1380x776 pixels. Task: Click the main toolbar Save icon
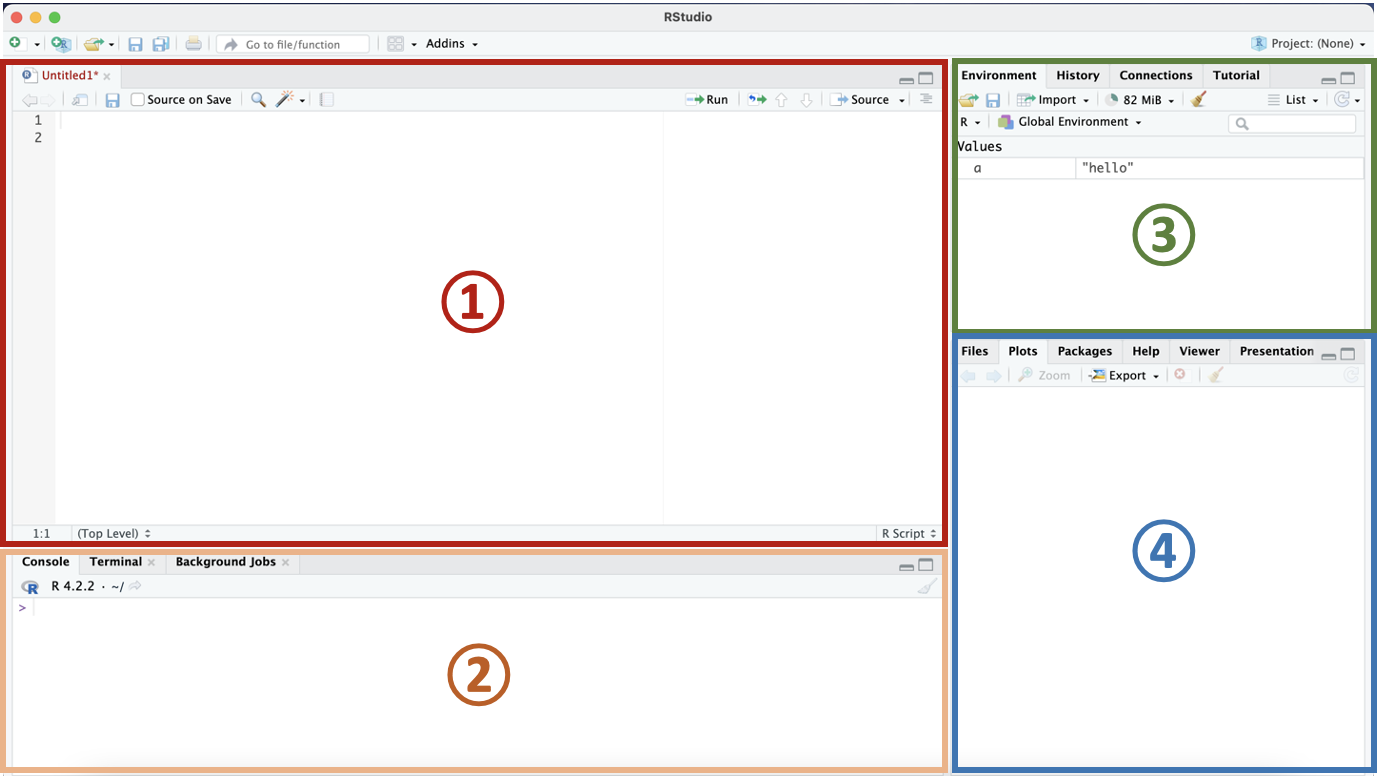(135, 44)
